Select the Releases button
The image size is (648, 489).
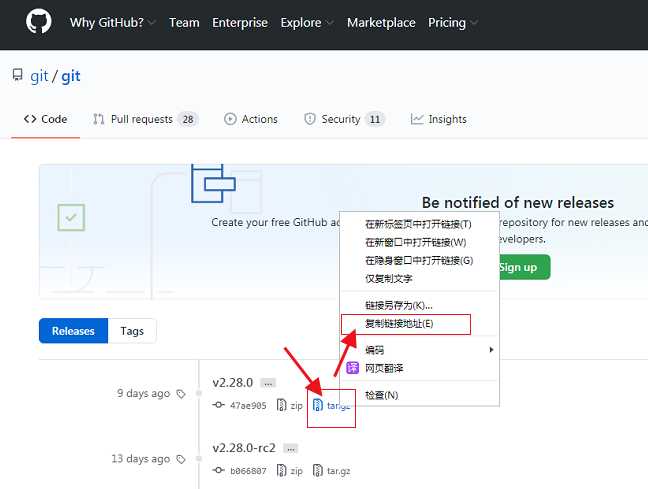pos(73,331)
